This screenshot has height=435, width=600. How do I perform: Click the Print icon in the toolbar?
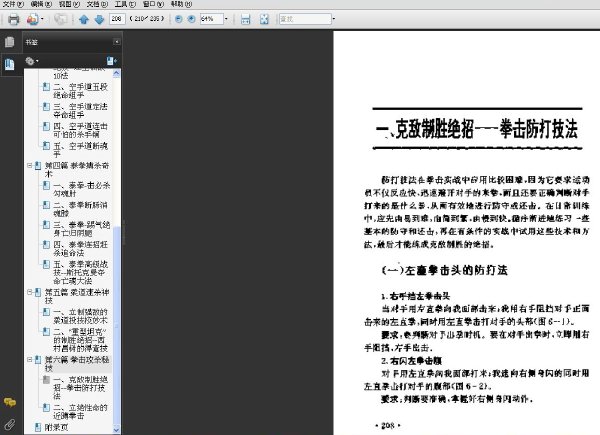click(14, 19)
